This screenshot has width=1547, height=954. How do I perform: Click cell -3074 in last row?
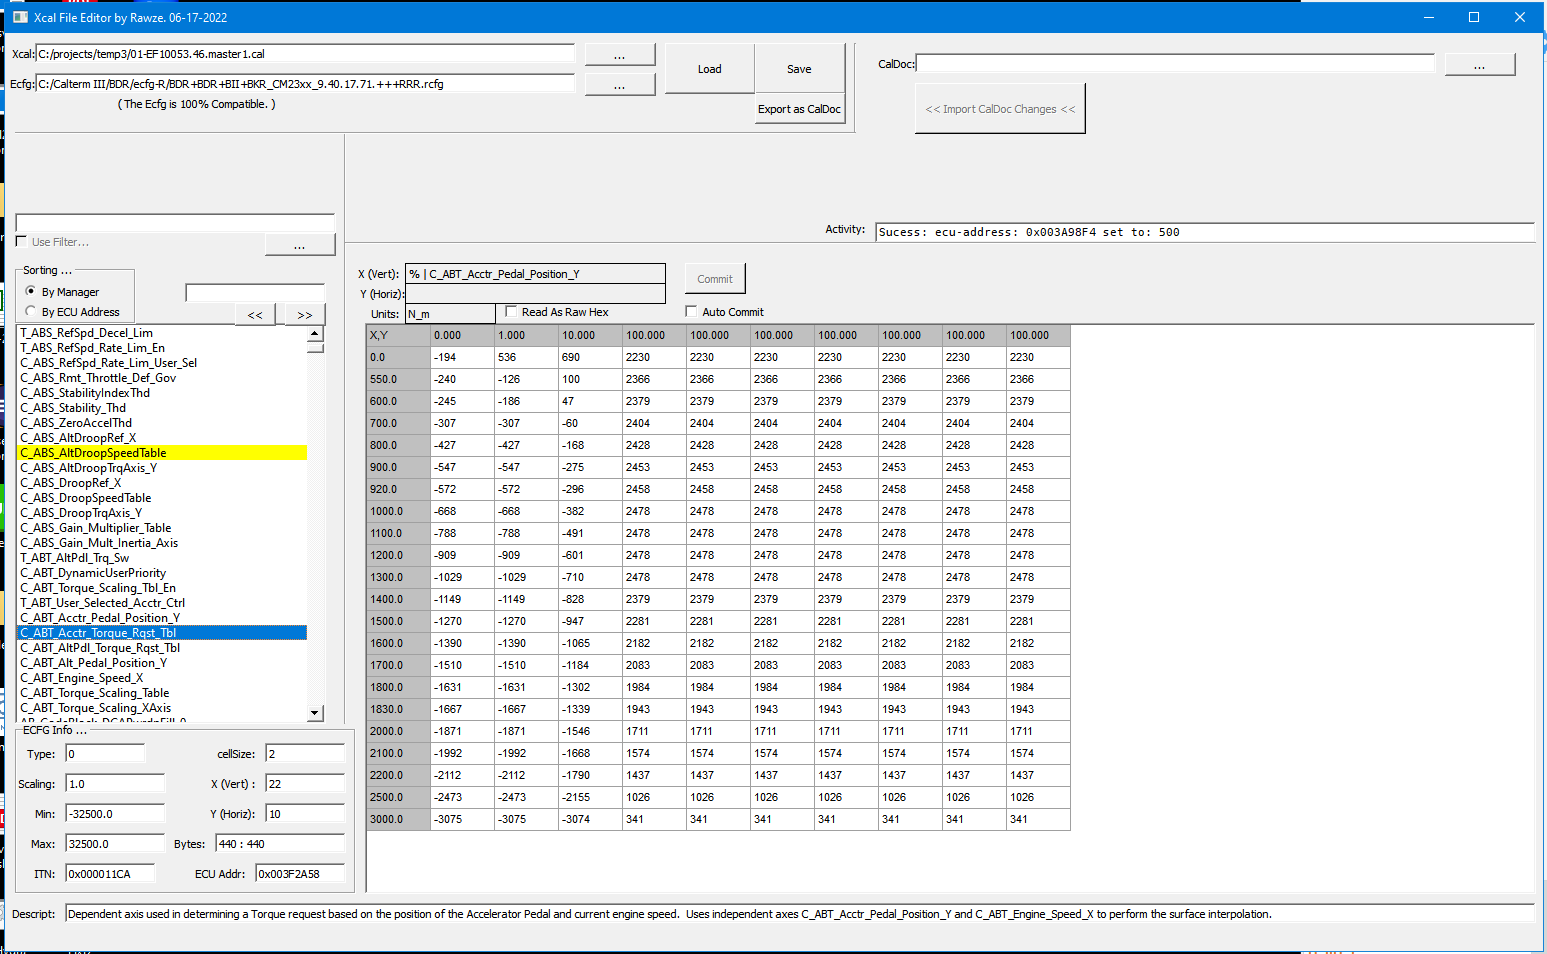coord(591,819)
